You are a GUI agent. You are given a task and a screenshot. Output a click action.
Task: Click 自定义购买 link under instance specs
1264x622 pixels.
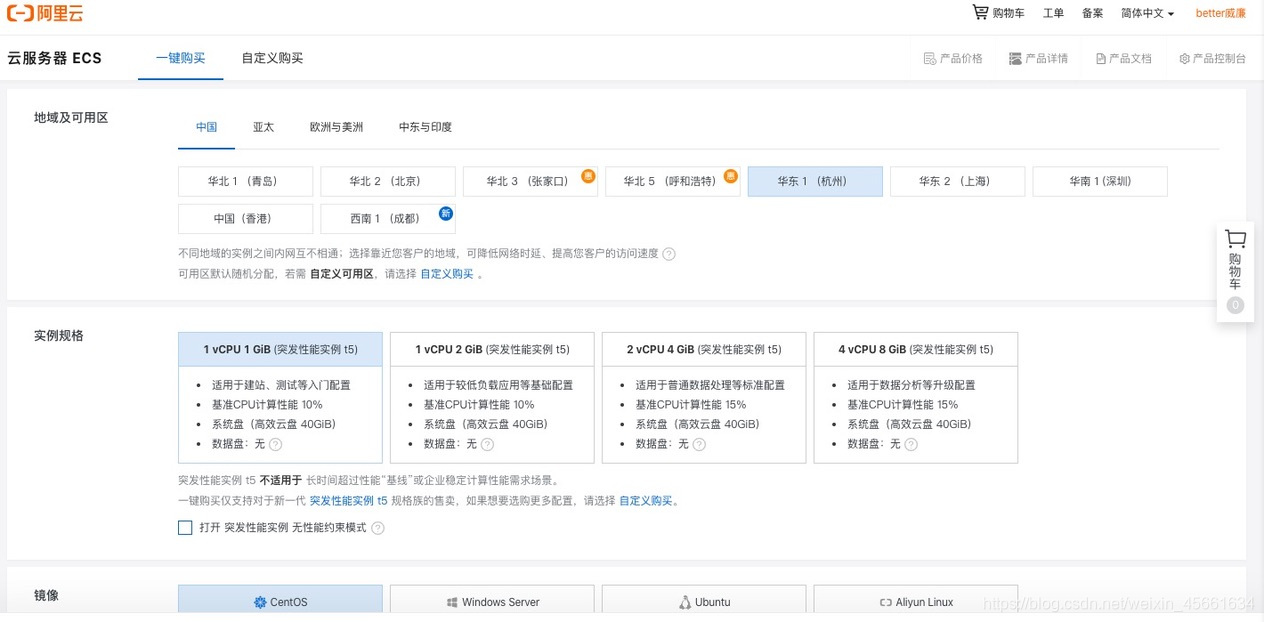click(x=645, y=501)
